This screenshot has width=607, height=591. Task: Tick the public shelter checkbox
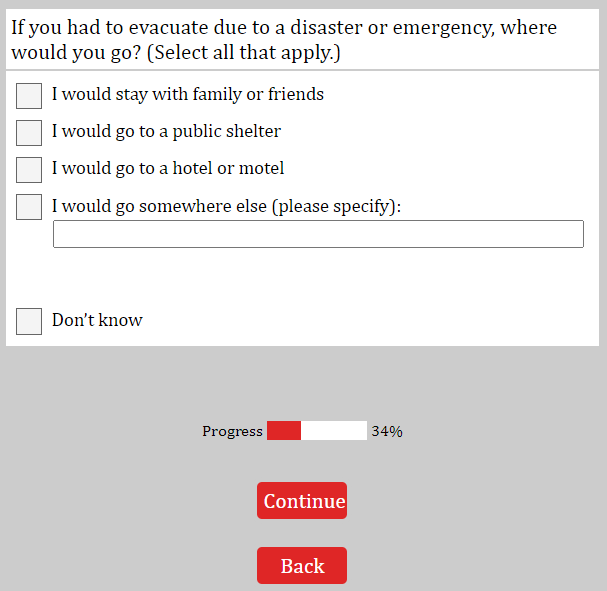[x=29, y=133]
